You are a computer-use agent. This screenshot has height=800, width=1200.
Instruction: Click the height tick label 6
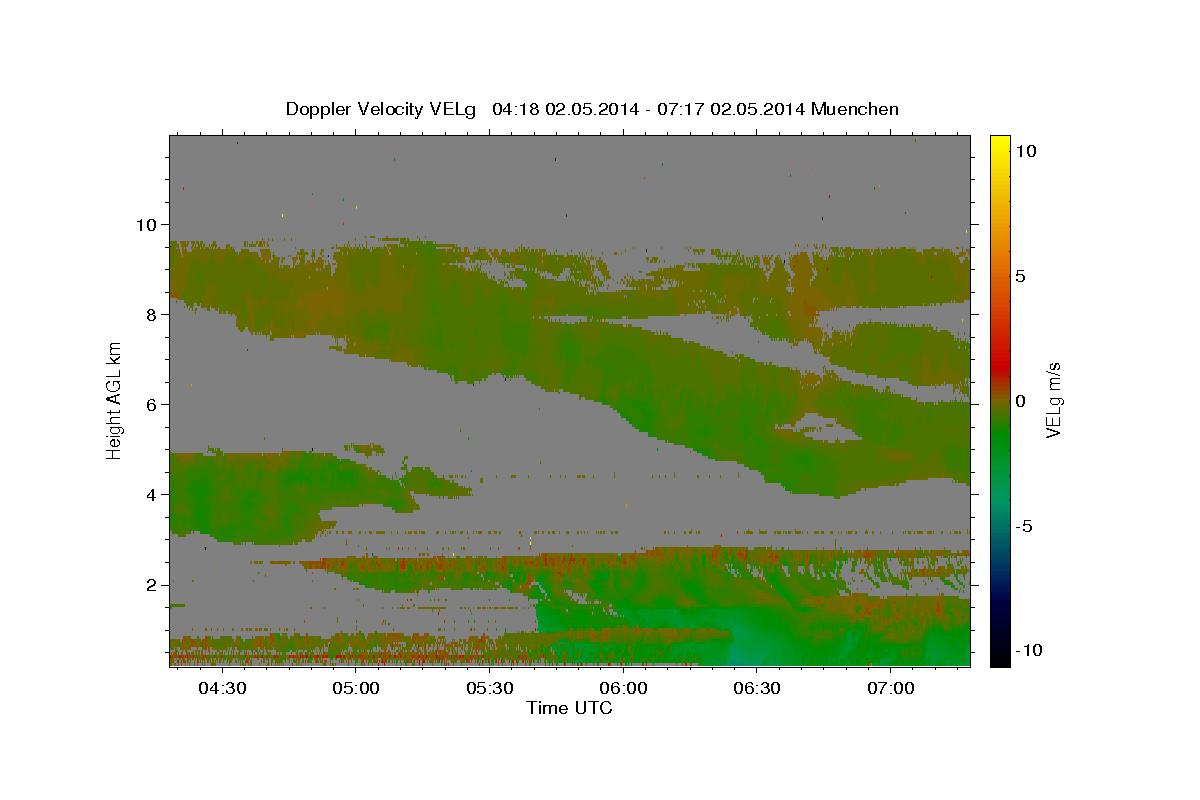point(152,404)
